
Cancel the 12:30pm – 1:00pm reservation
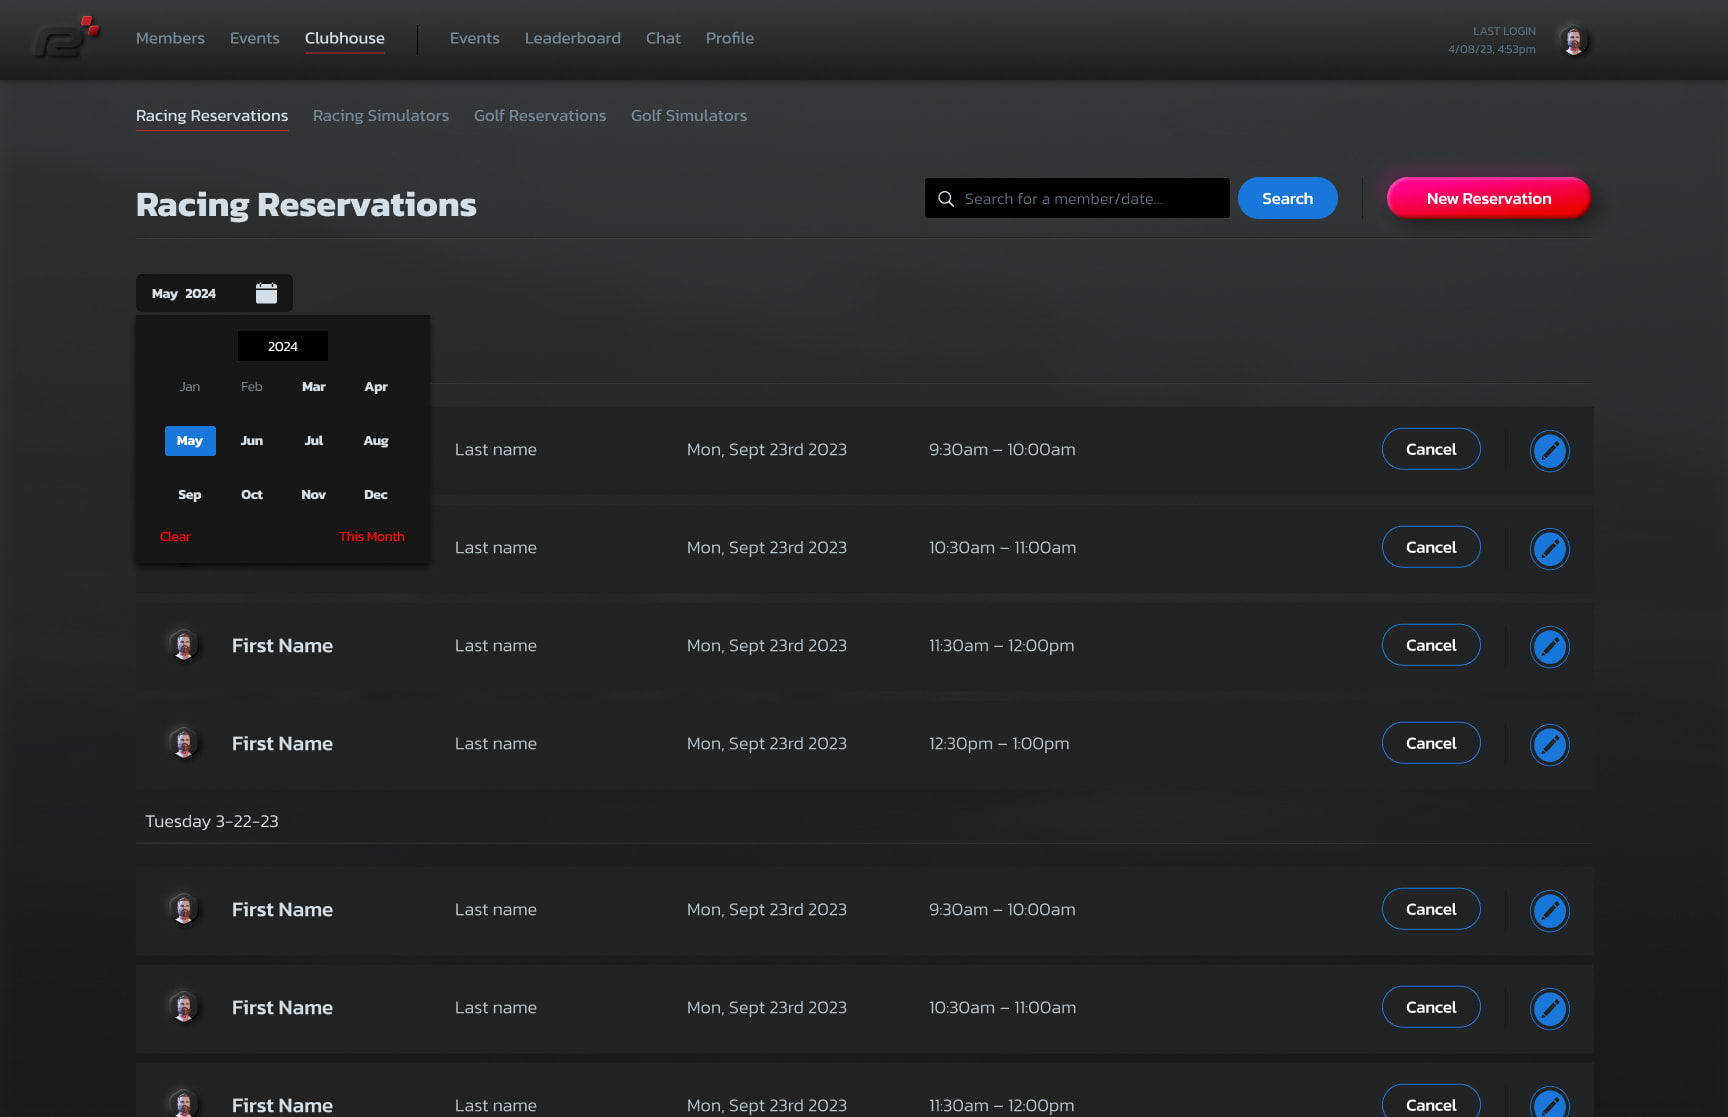[x=1431, y=743]
